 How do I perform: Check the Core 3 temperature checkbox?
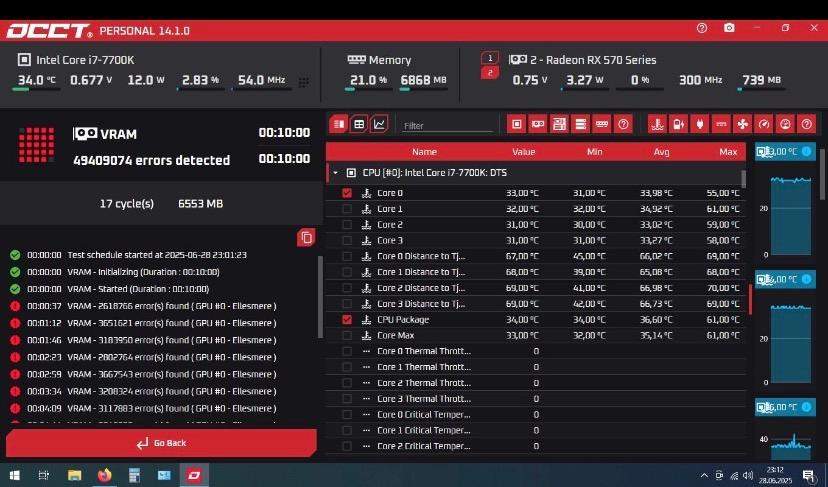[346, 240]
